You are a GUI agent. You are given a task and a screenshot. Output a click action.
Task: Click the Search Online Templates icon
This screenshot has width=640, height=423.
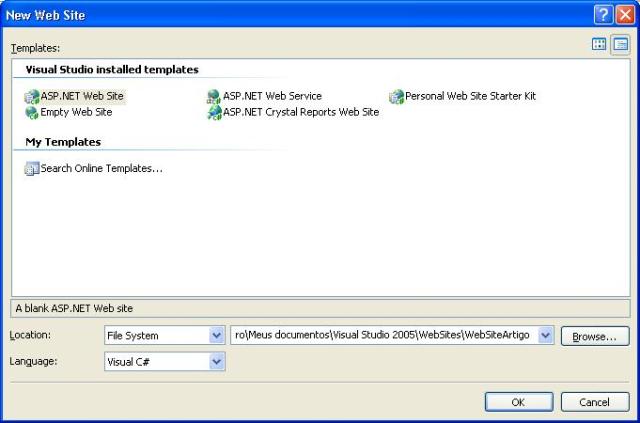coord(31,169)
